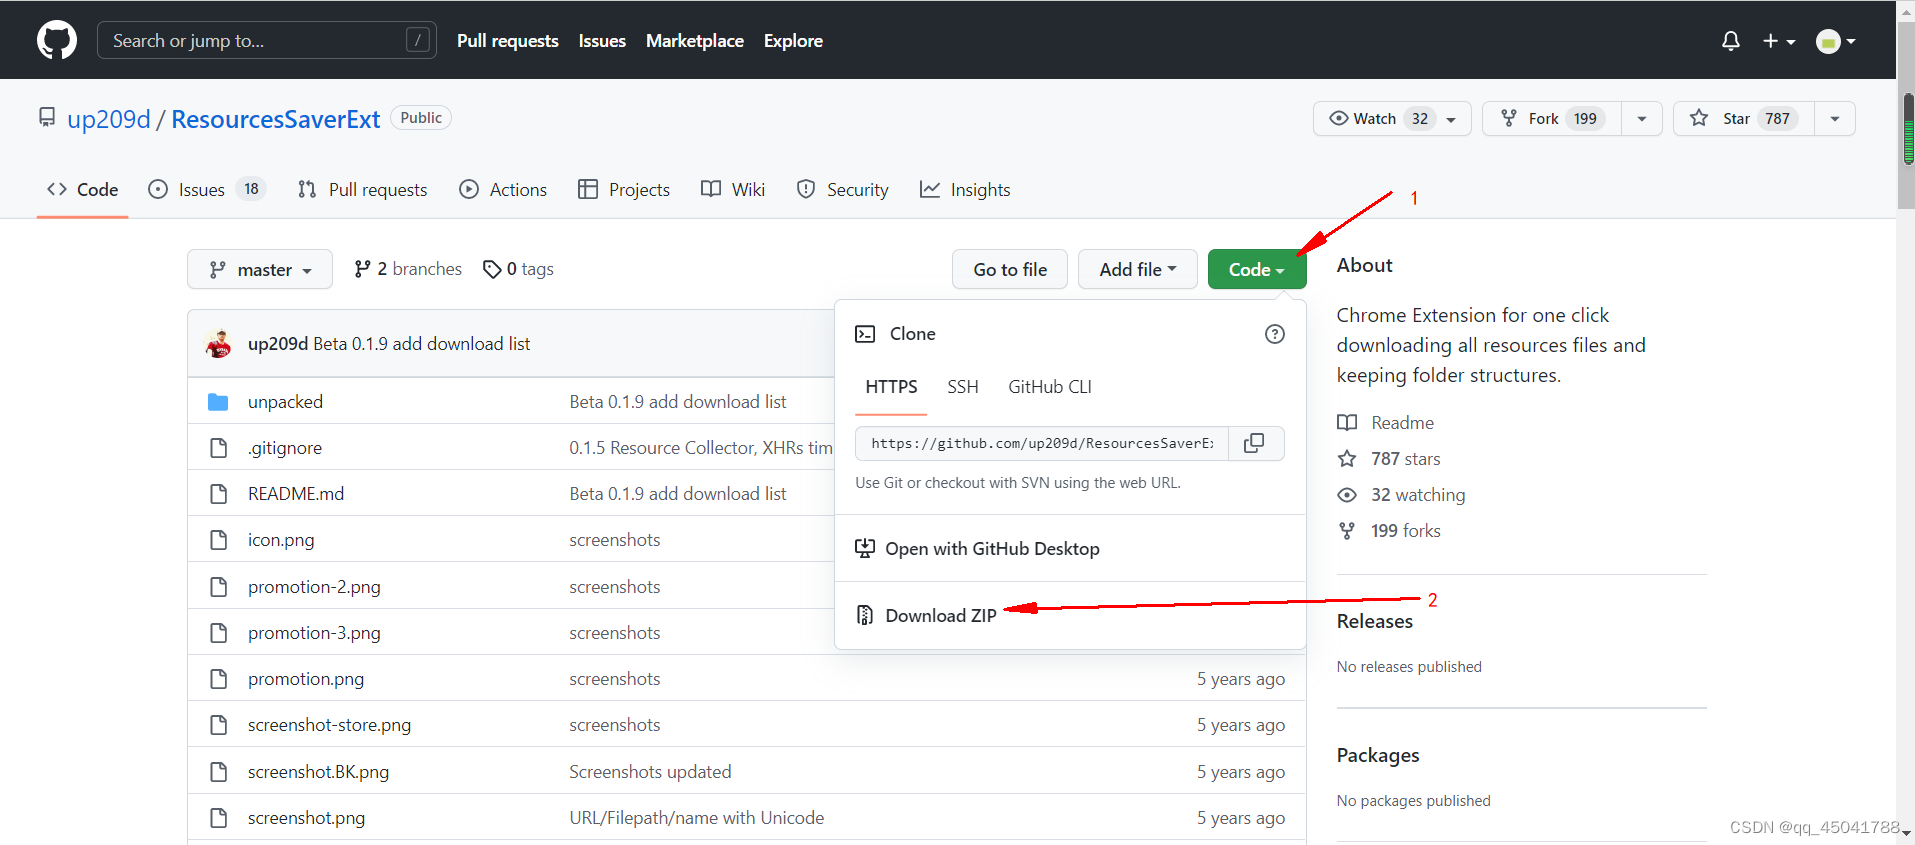Select the HTTPS clone tab

click(891, 387)
